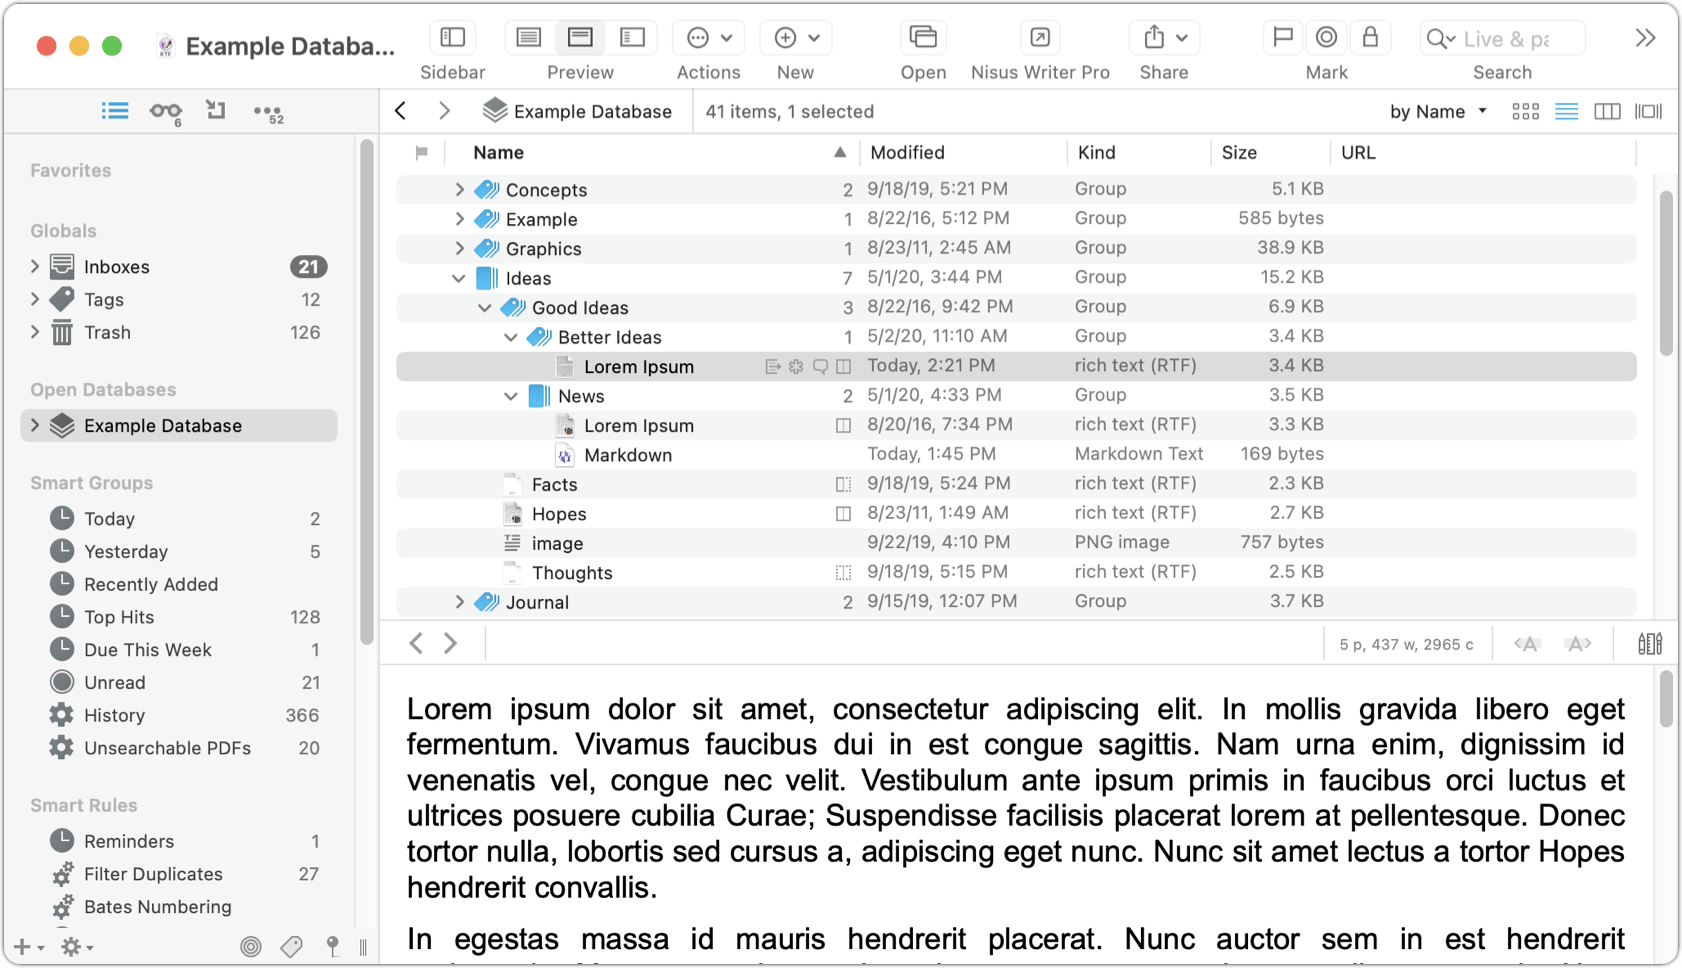
Task: Switch sidebar to reading list glasses tab
Action: (x=166, y=112)
